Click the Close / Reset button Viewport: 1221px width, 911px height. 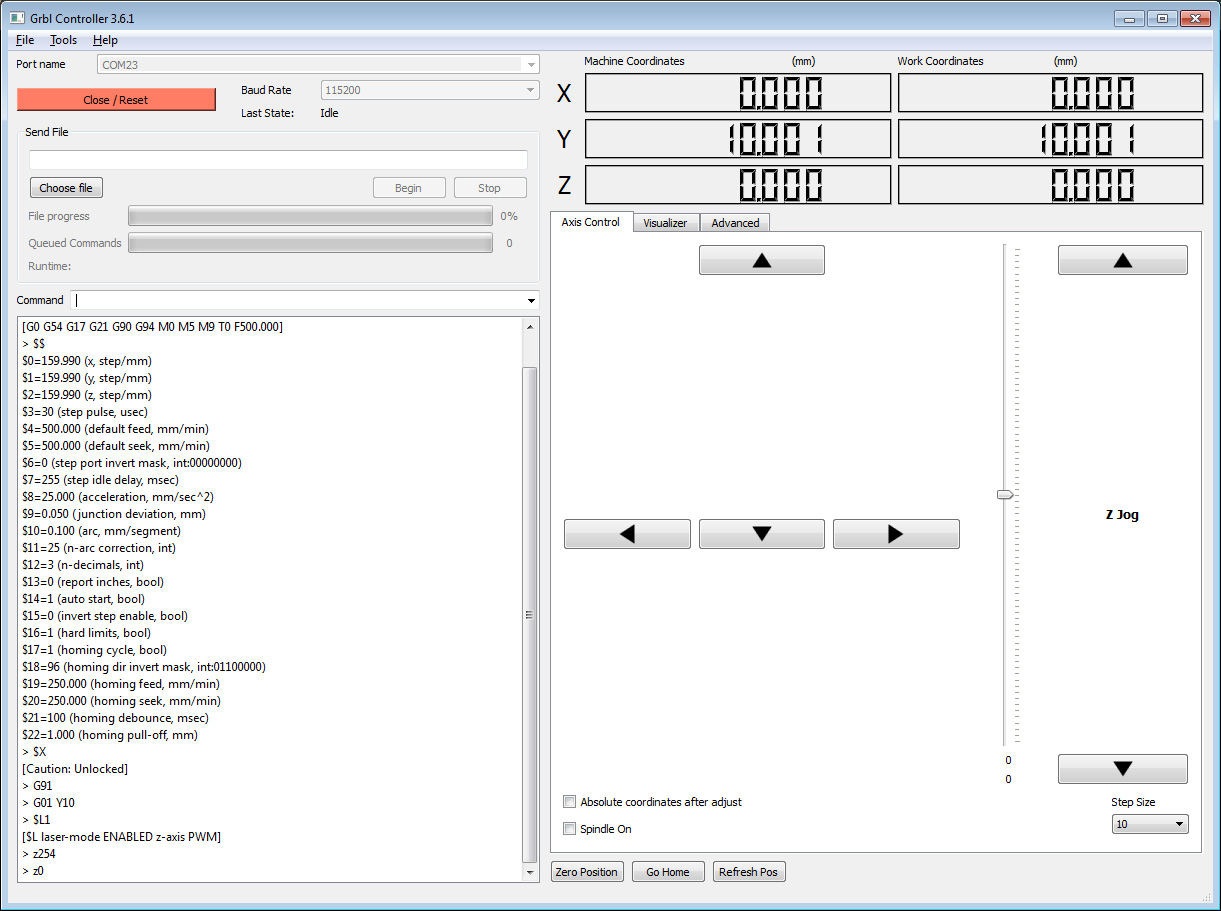(x=116, y=100)
